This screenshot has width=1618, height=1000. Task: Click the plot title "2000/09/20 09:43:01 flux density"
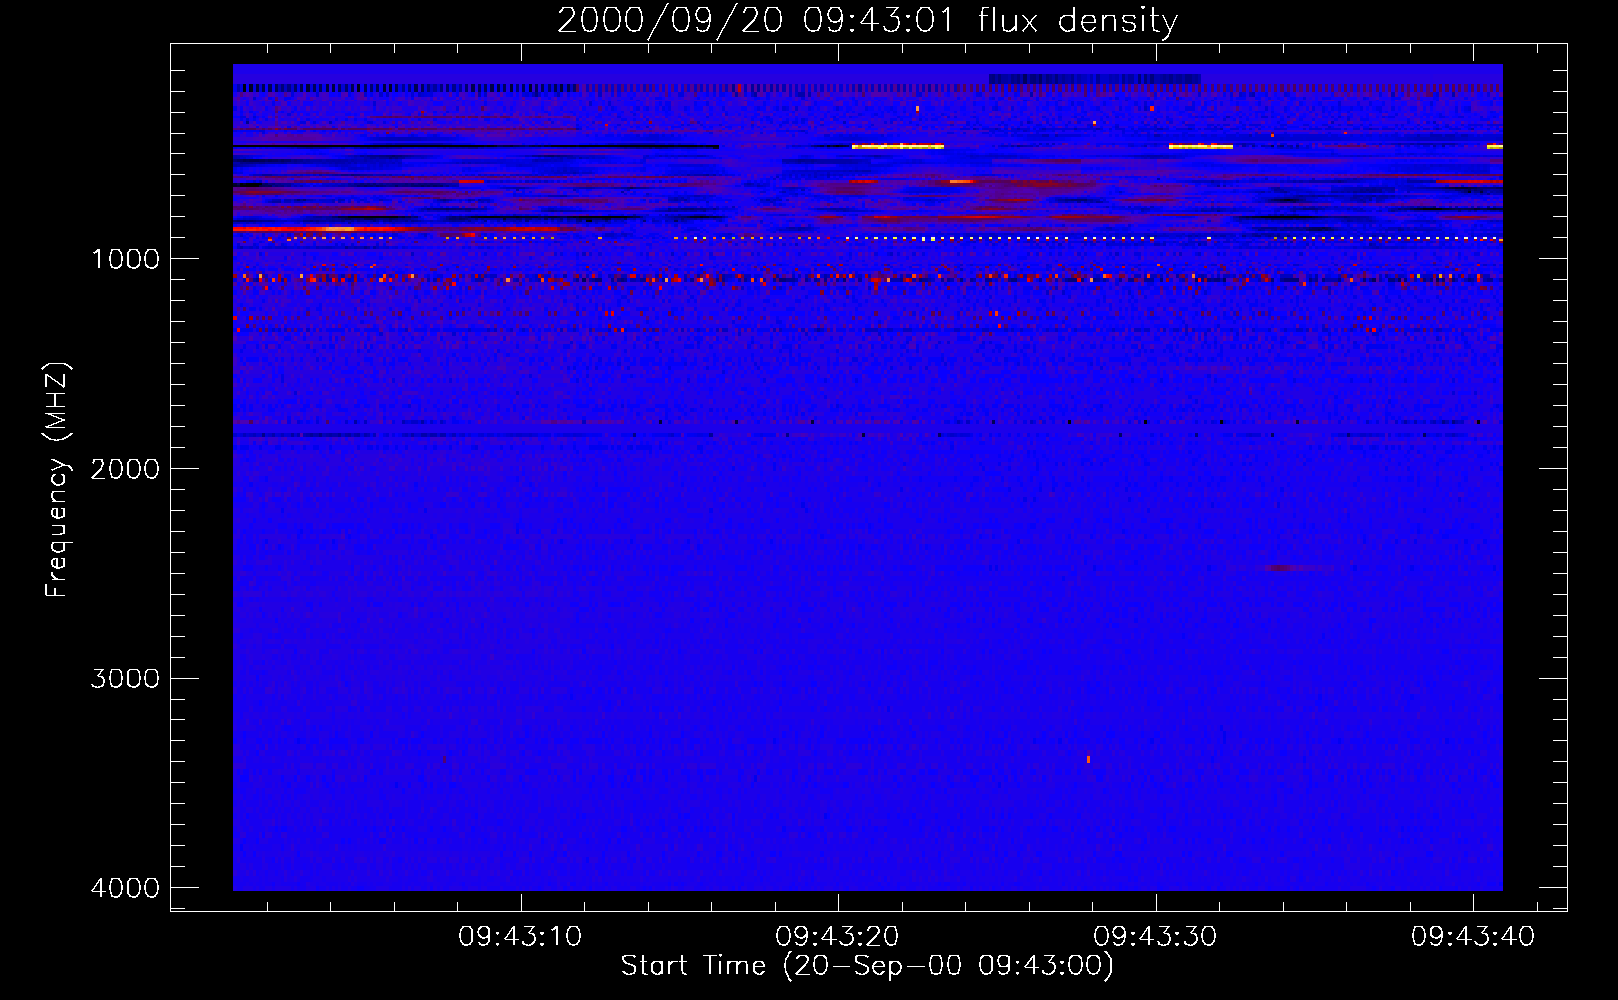point(867,21)
